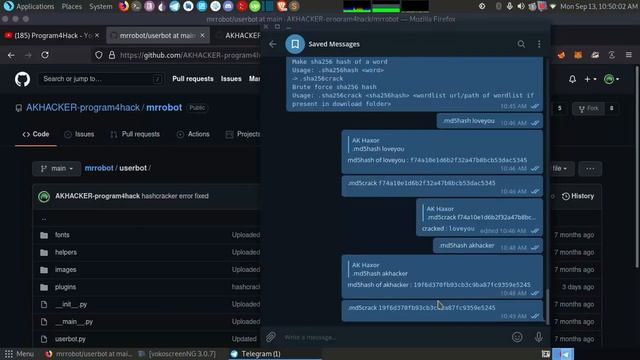This screenshot has width=640, height=360.
Task: Open the images folder
Action: tap(65, 270)
